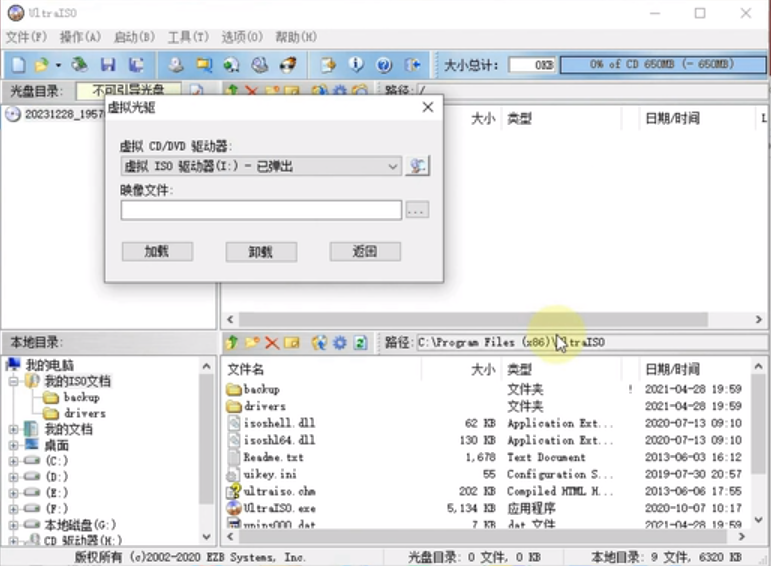Click the 返回 button
The image size is (771, 566).
point(365,252)
